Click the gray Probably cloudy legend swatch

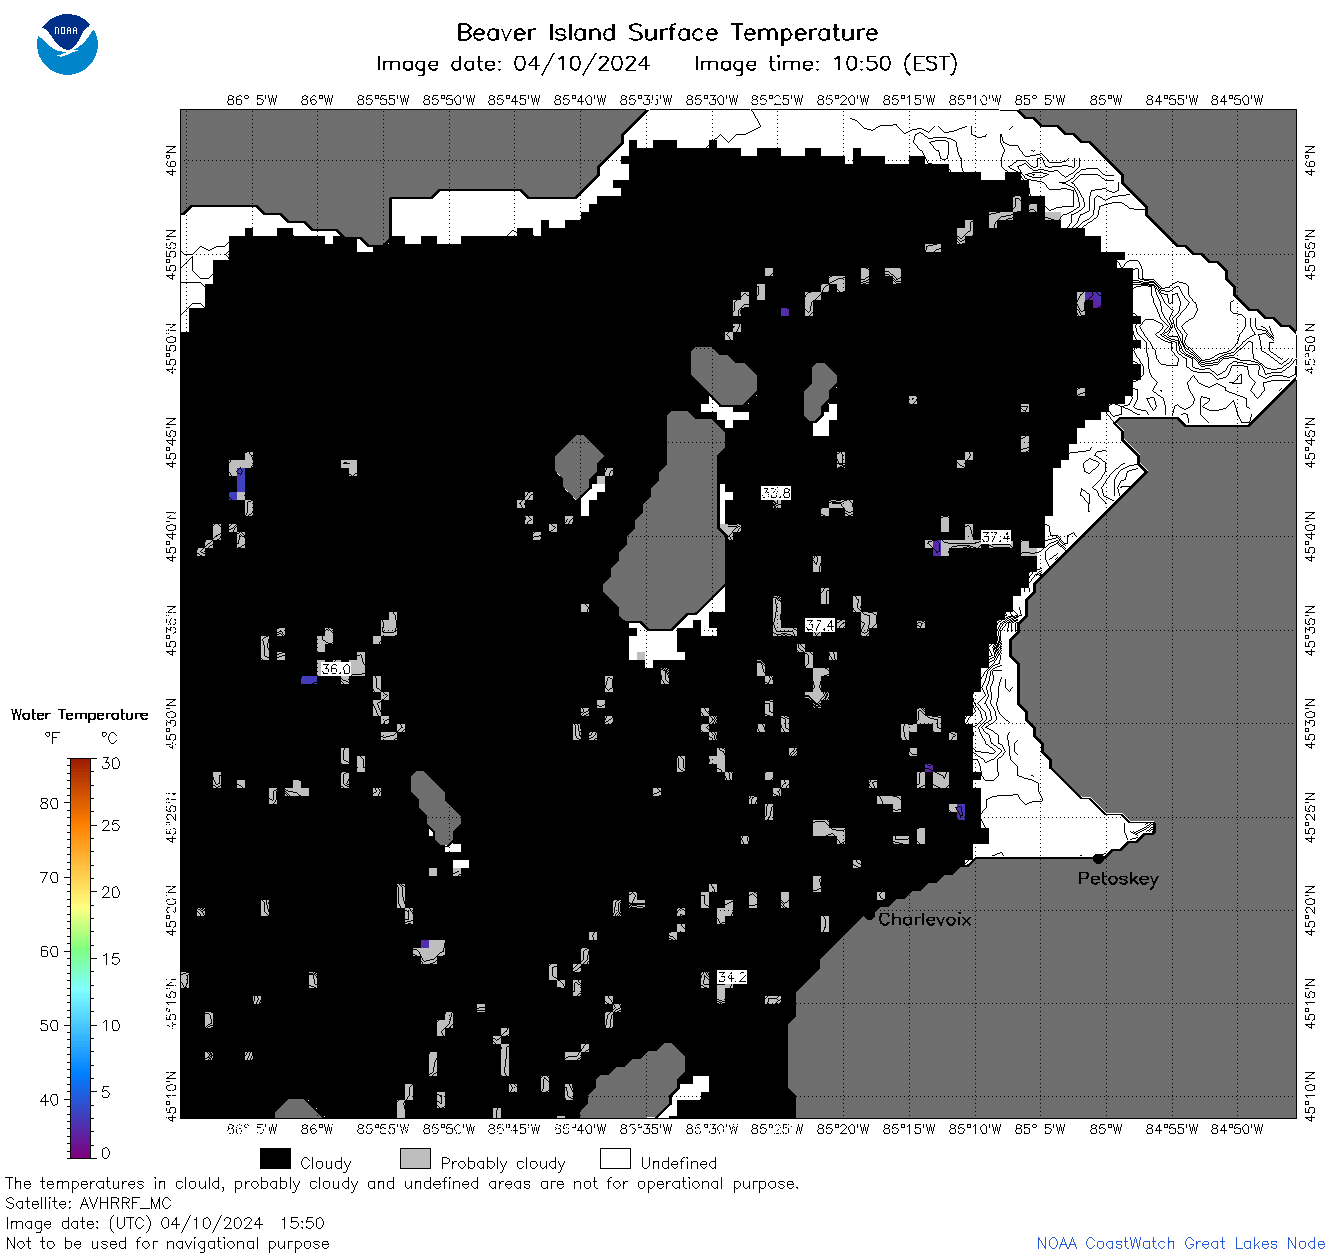point(415,1159)
